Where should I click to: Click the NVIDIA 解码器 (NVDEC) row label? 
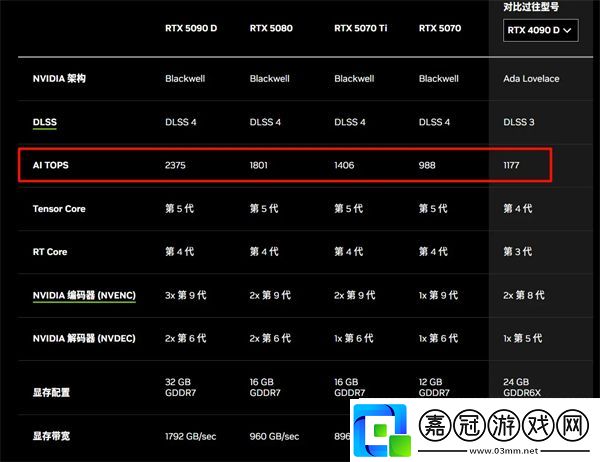pyautogui.click(x=84, y=338)
